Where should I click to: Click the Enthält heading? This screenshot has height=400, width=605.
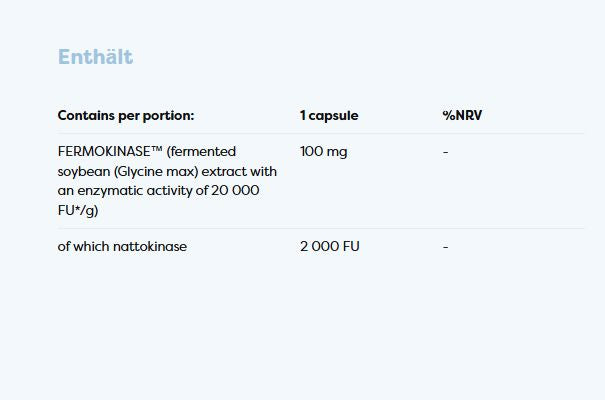[x=95, y=57]
